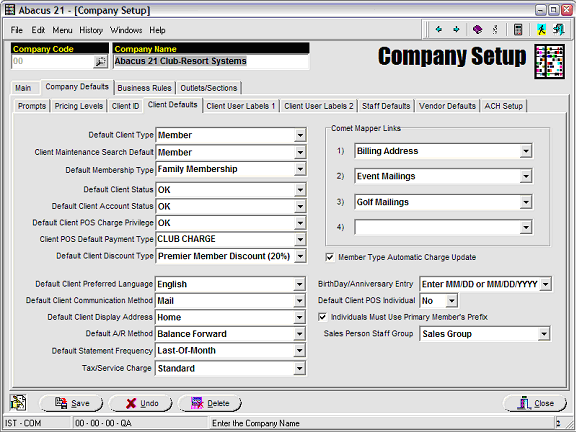Expand the Default Client POS Individual dropdown
Viewport: 576px width, 432px height.
[451, 300]
